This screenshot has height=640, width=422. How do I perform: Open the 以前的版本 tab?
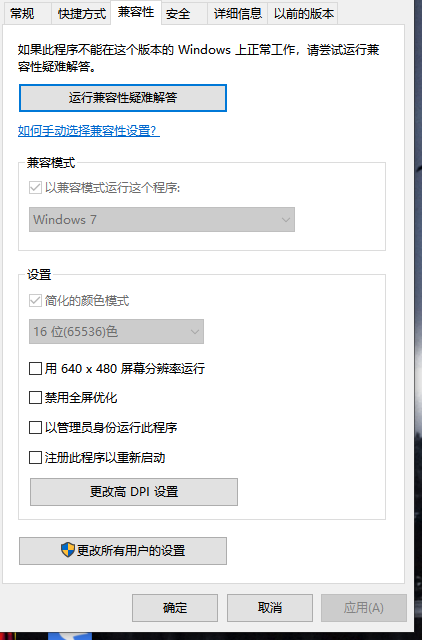tap(303, 14)
